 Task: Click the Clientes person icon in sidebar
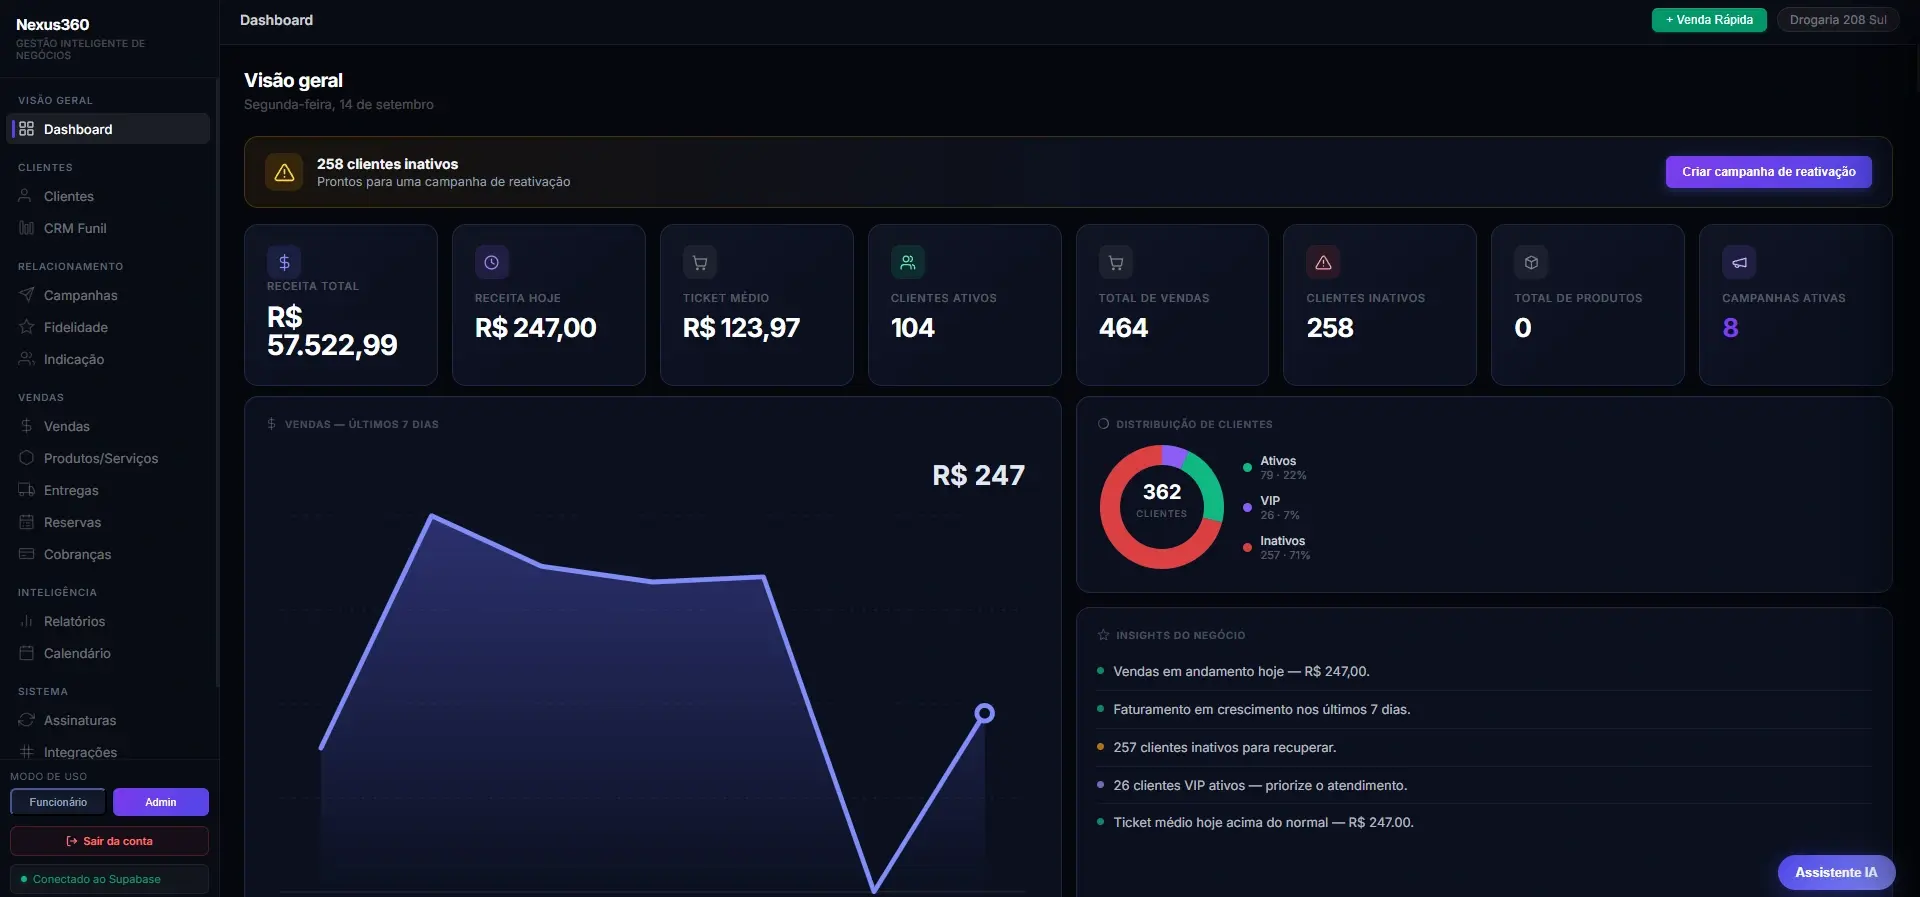point(26,196)
